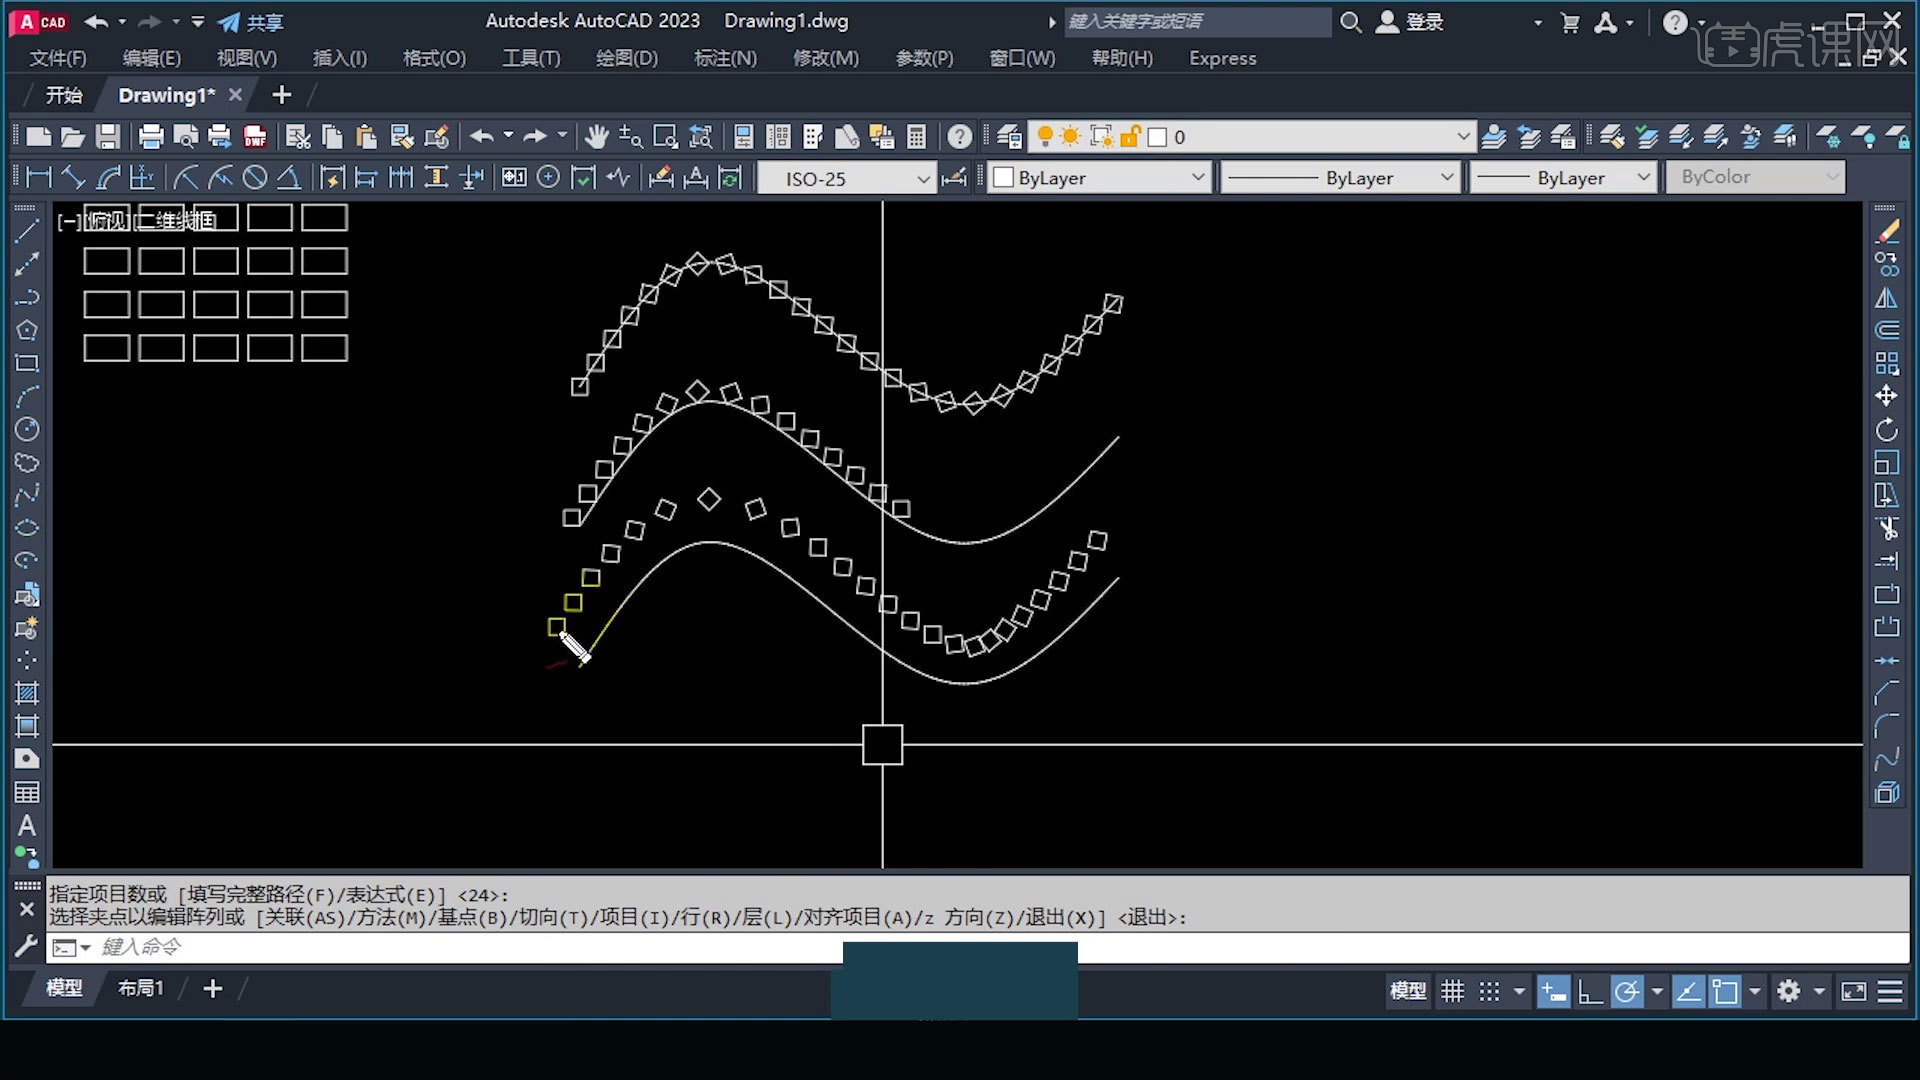1920x1080 pixels.
Task: Open the 绘图(D) menu
Action: pos(627,58)
